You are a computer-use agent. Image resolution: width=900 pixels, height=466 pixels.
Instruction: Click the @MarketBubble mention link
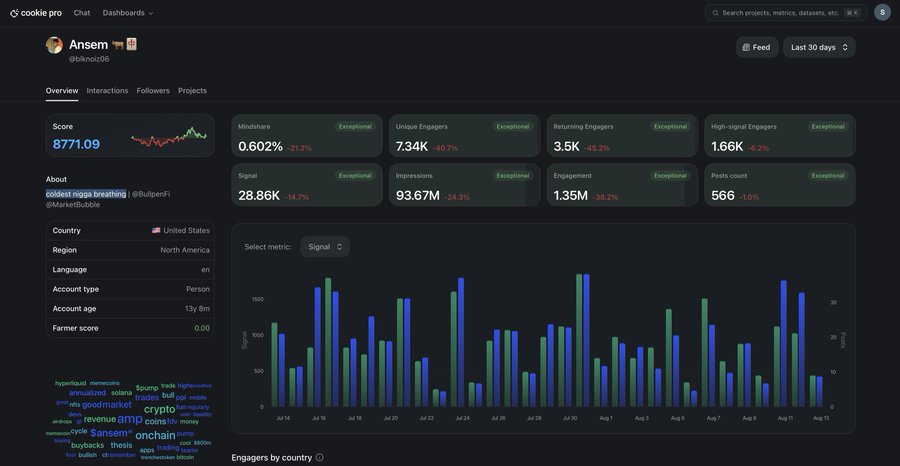coord(73,204)
